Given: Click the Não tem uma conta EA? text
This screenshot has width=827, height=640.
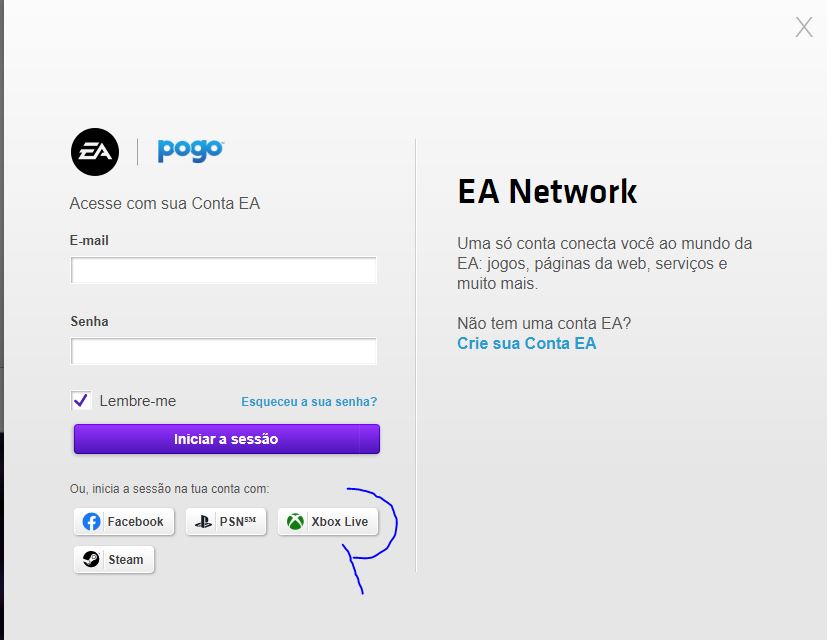Looking at the screenshot, I should [x=544, y=323].
